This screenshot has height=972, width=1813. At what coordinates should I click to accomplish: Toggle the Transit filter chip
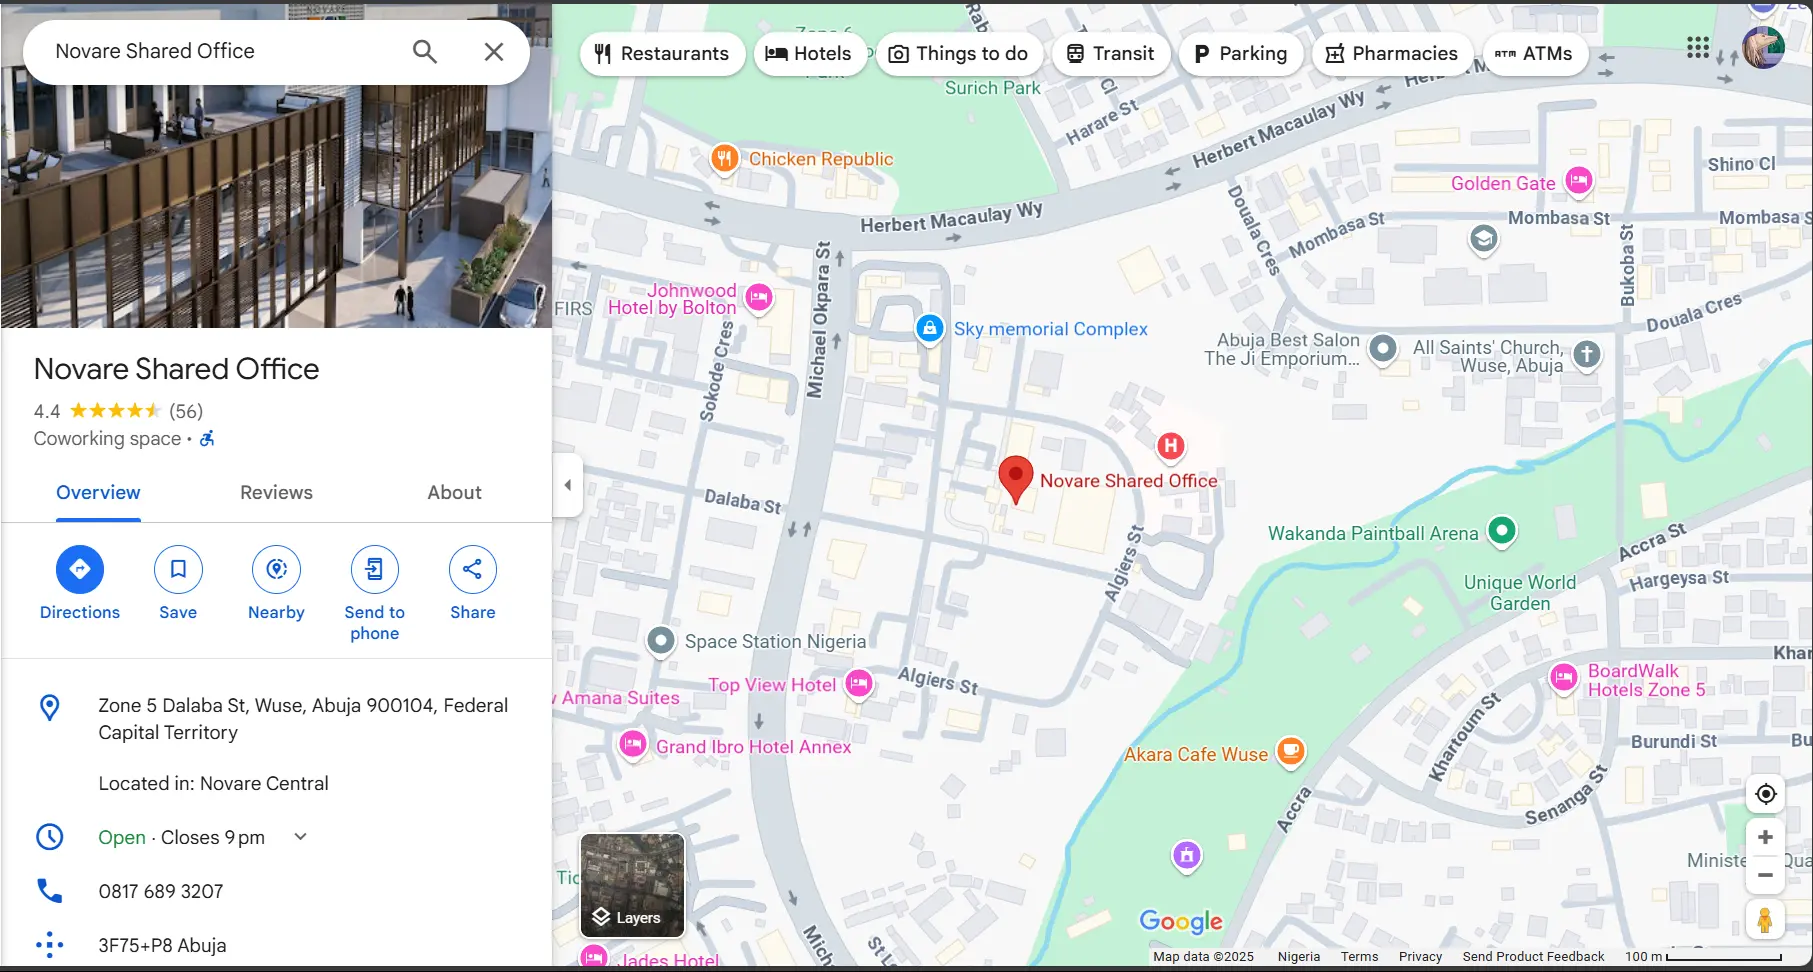point(1111,53)
